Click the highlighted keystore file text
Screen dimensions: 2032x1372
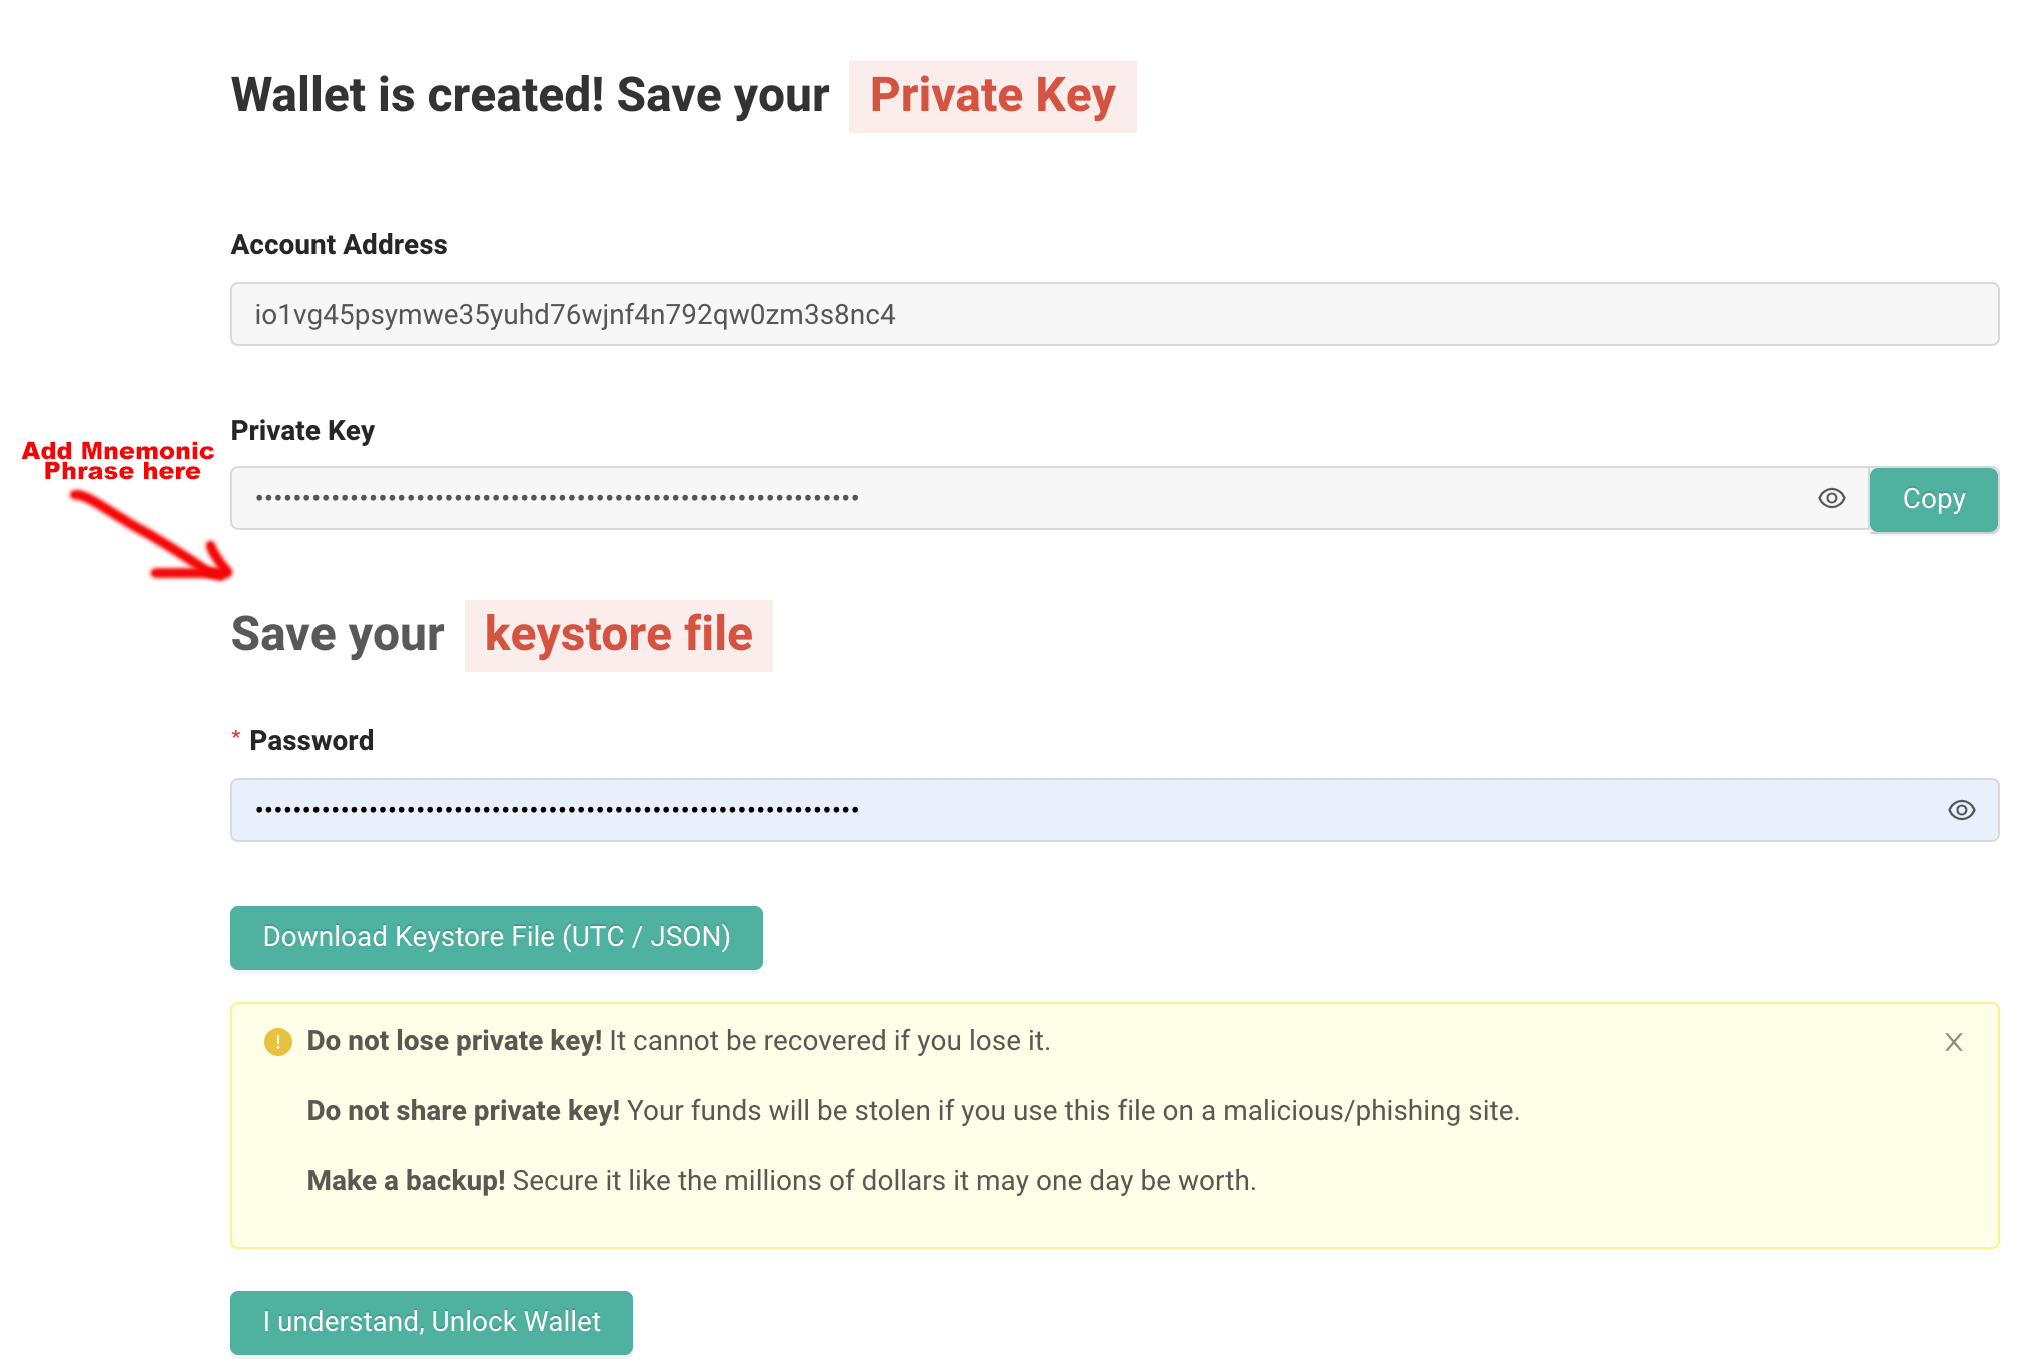(x=618, y=635)
